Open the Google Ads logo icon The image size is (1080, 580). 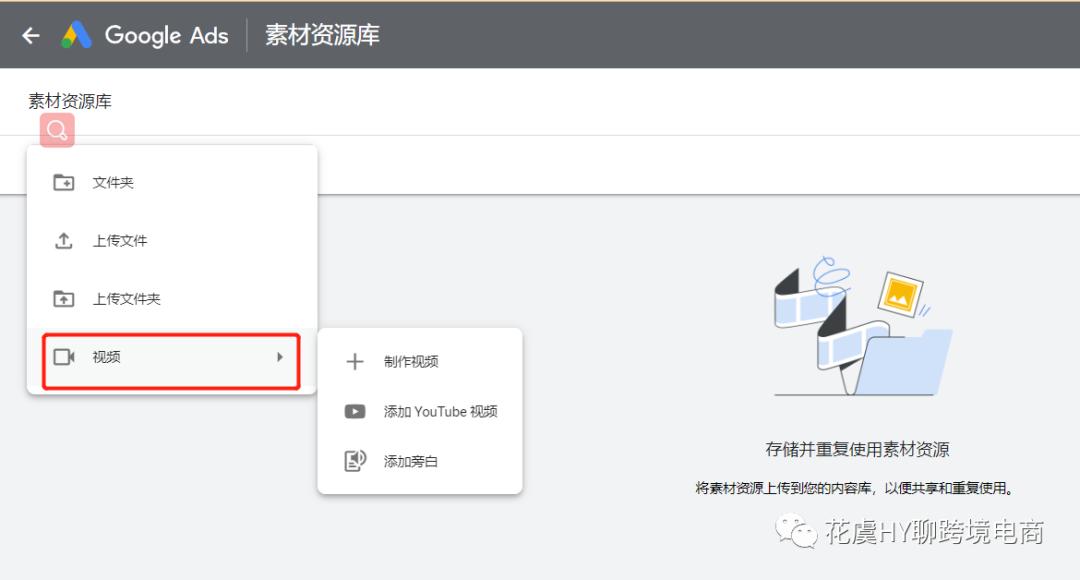click(x=78, y=34)
